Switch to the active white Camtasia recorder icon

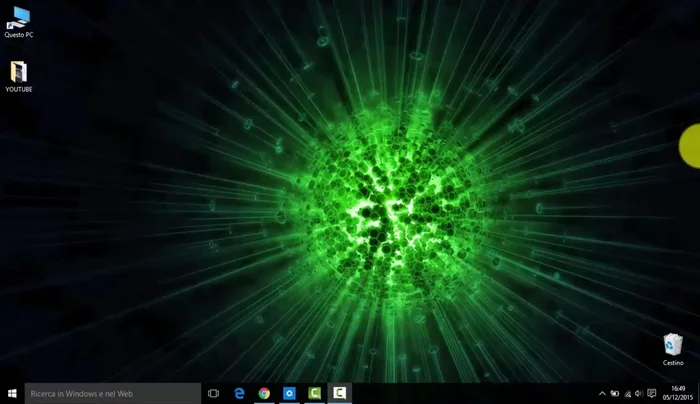point(339,394)
